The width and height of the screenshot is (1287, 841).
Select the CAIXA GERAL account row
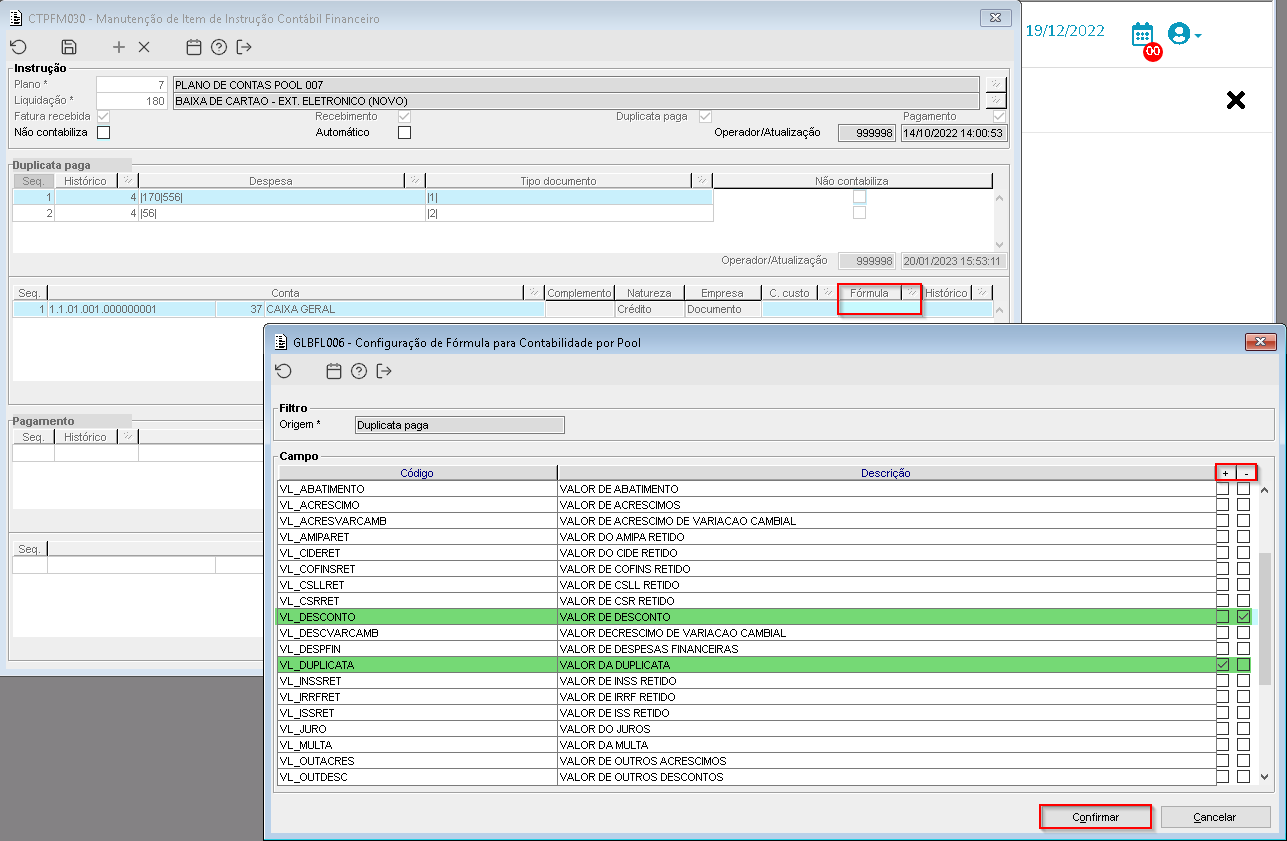coord(503,309)
